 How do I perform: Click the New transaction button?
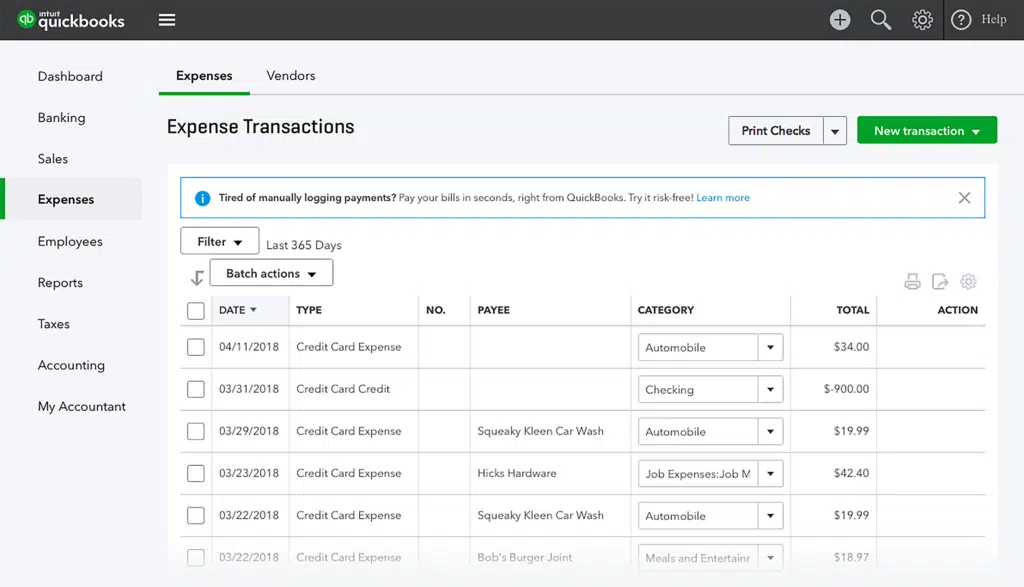[927, 131]
